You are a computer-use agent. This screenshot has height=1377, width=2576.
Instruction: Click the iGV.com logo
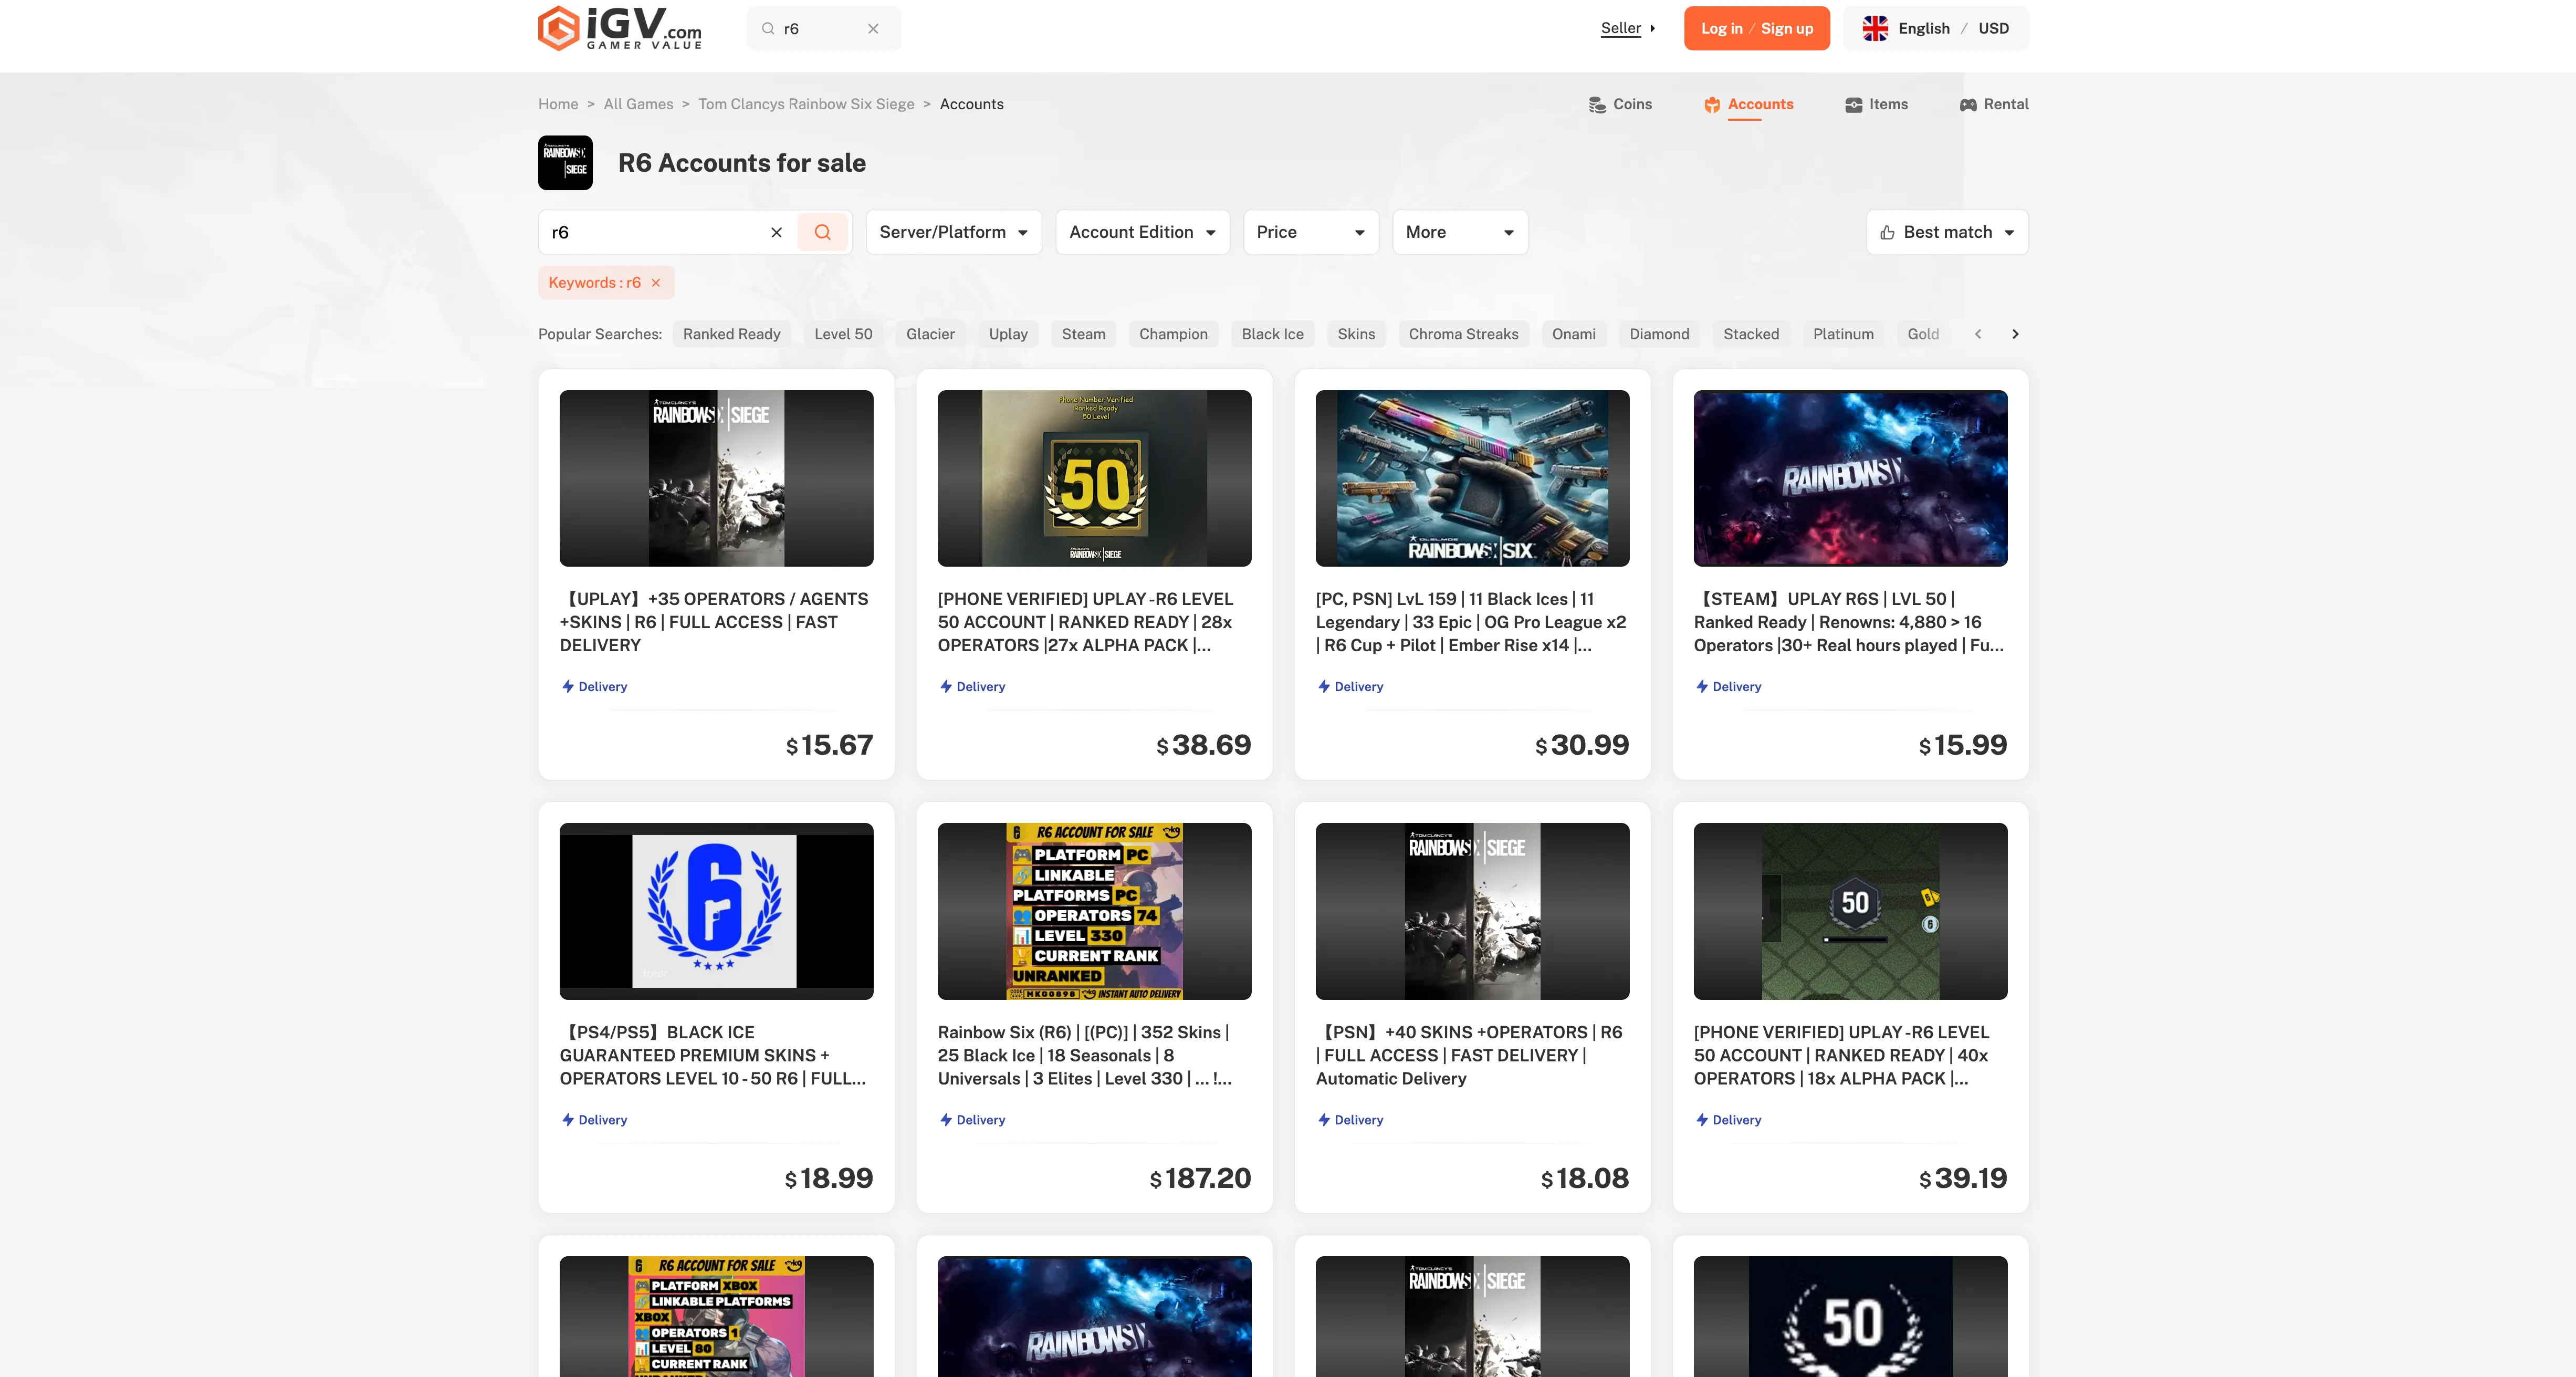click(619, 28)
